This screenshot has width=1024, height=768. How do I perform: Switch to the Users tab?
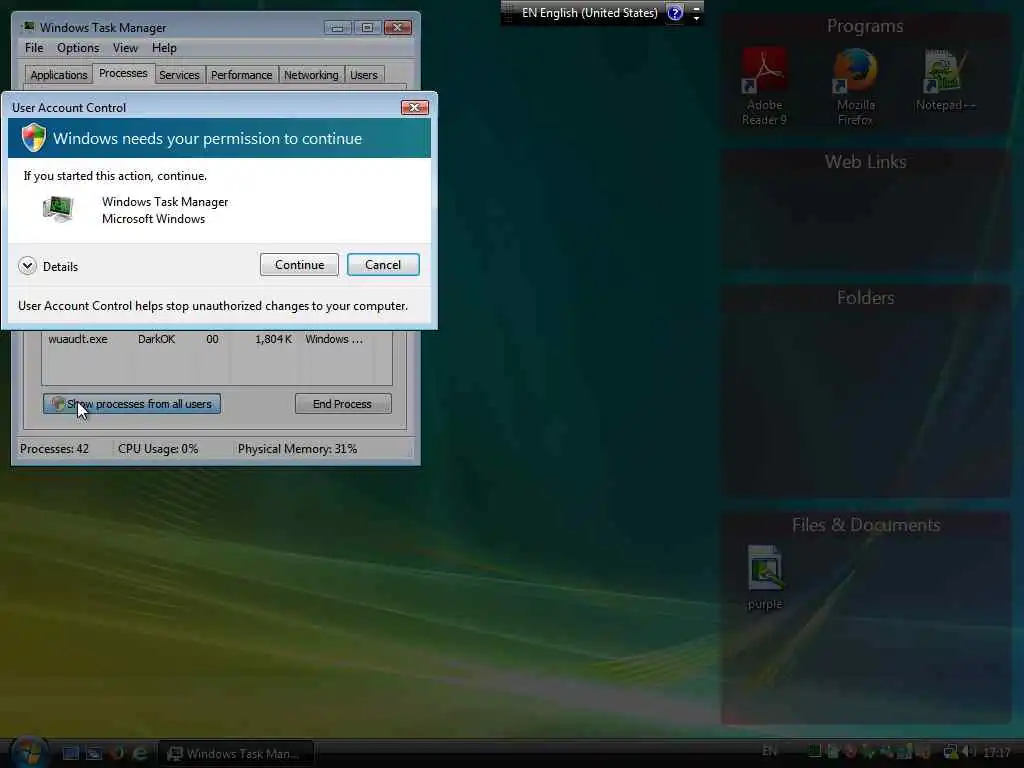363,74
